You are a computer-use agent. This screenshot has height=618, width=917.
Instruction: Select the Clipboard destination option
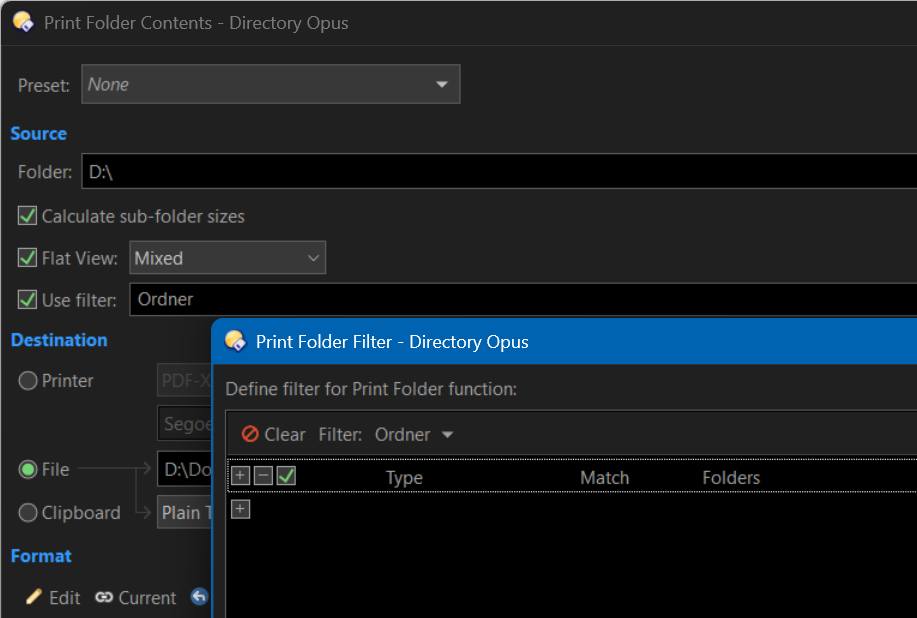27,513
